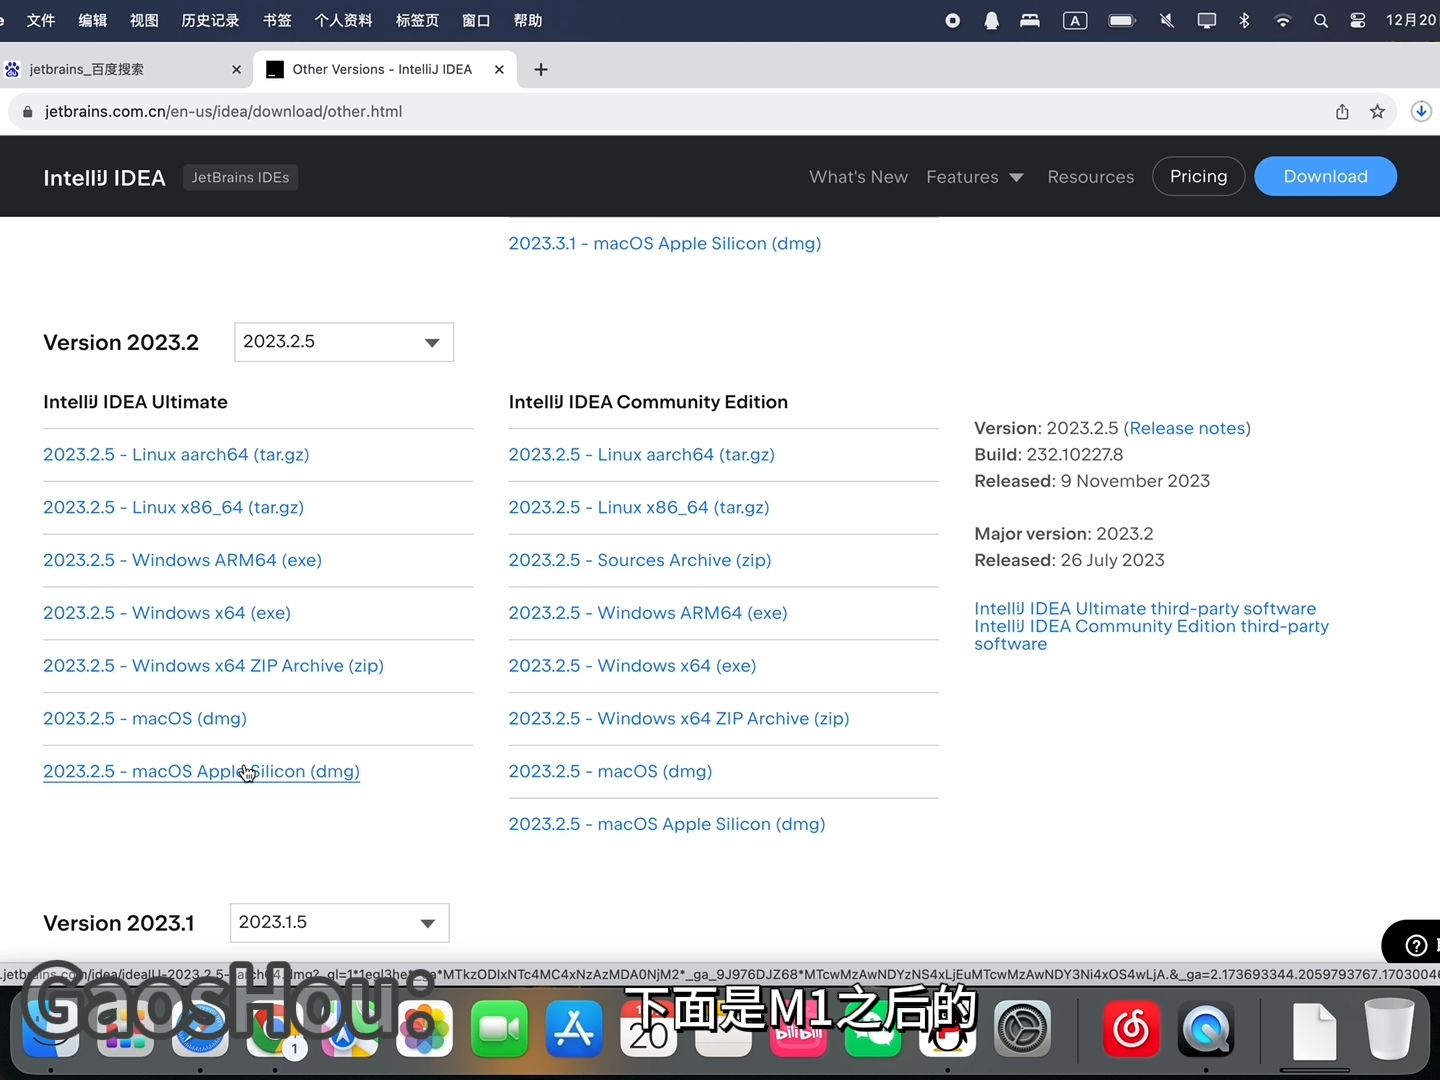Click the Bluetooth icon in menu bar
Viewport: 1440px width, 1080px height.
click(1245, 20)
